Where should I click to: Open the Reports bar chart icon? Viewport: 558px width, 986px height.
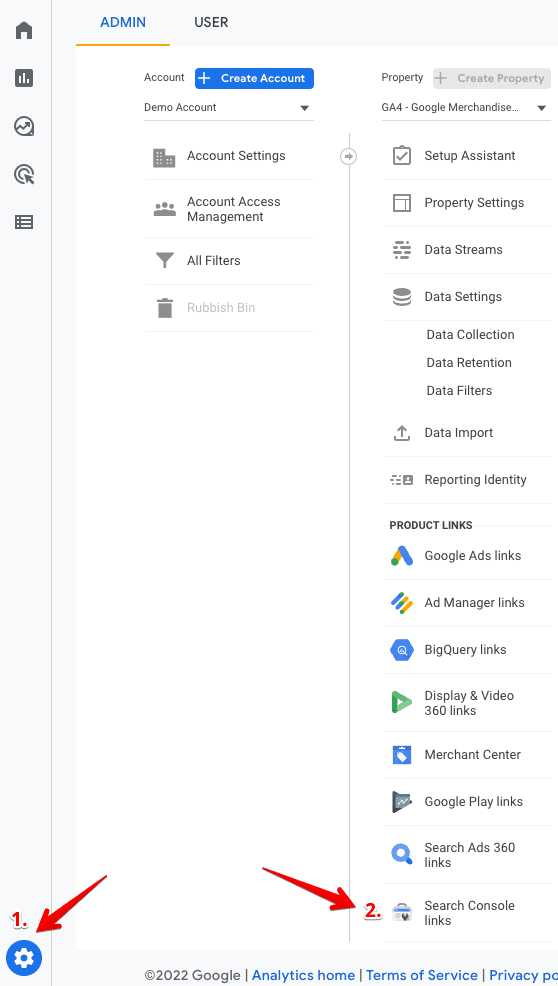[x=24, y=78]
